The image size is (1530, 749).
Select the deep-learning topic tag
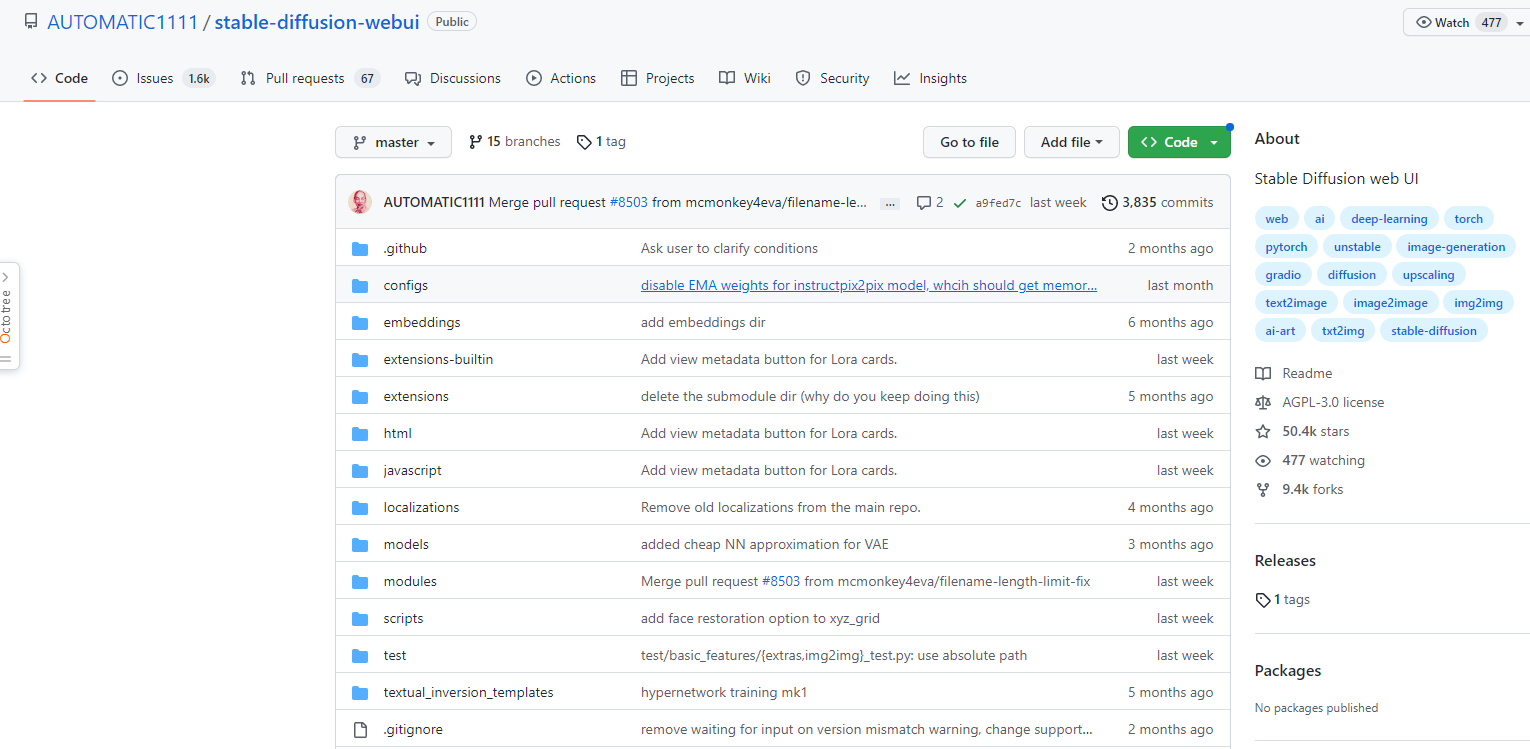click(1390, 219)
